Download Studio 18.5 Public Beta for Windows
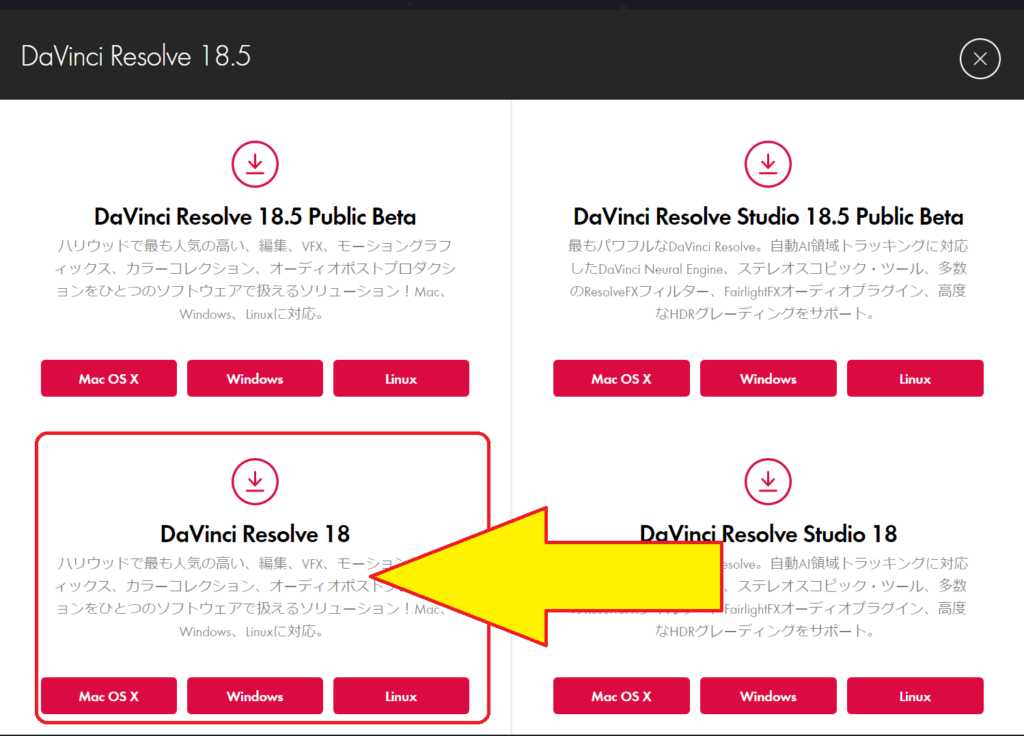 point(768,378)
